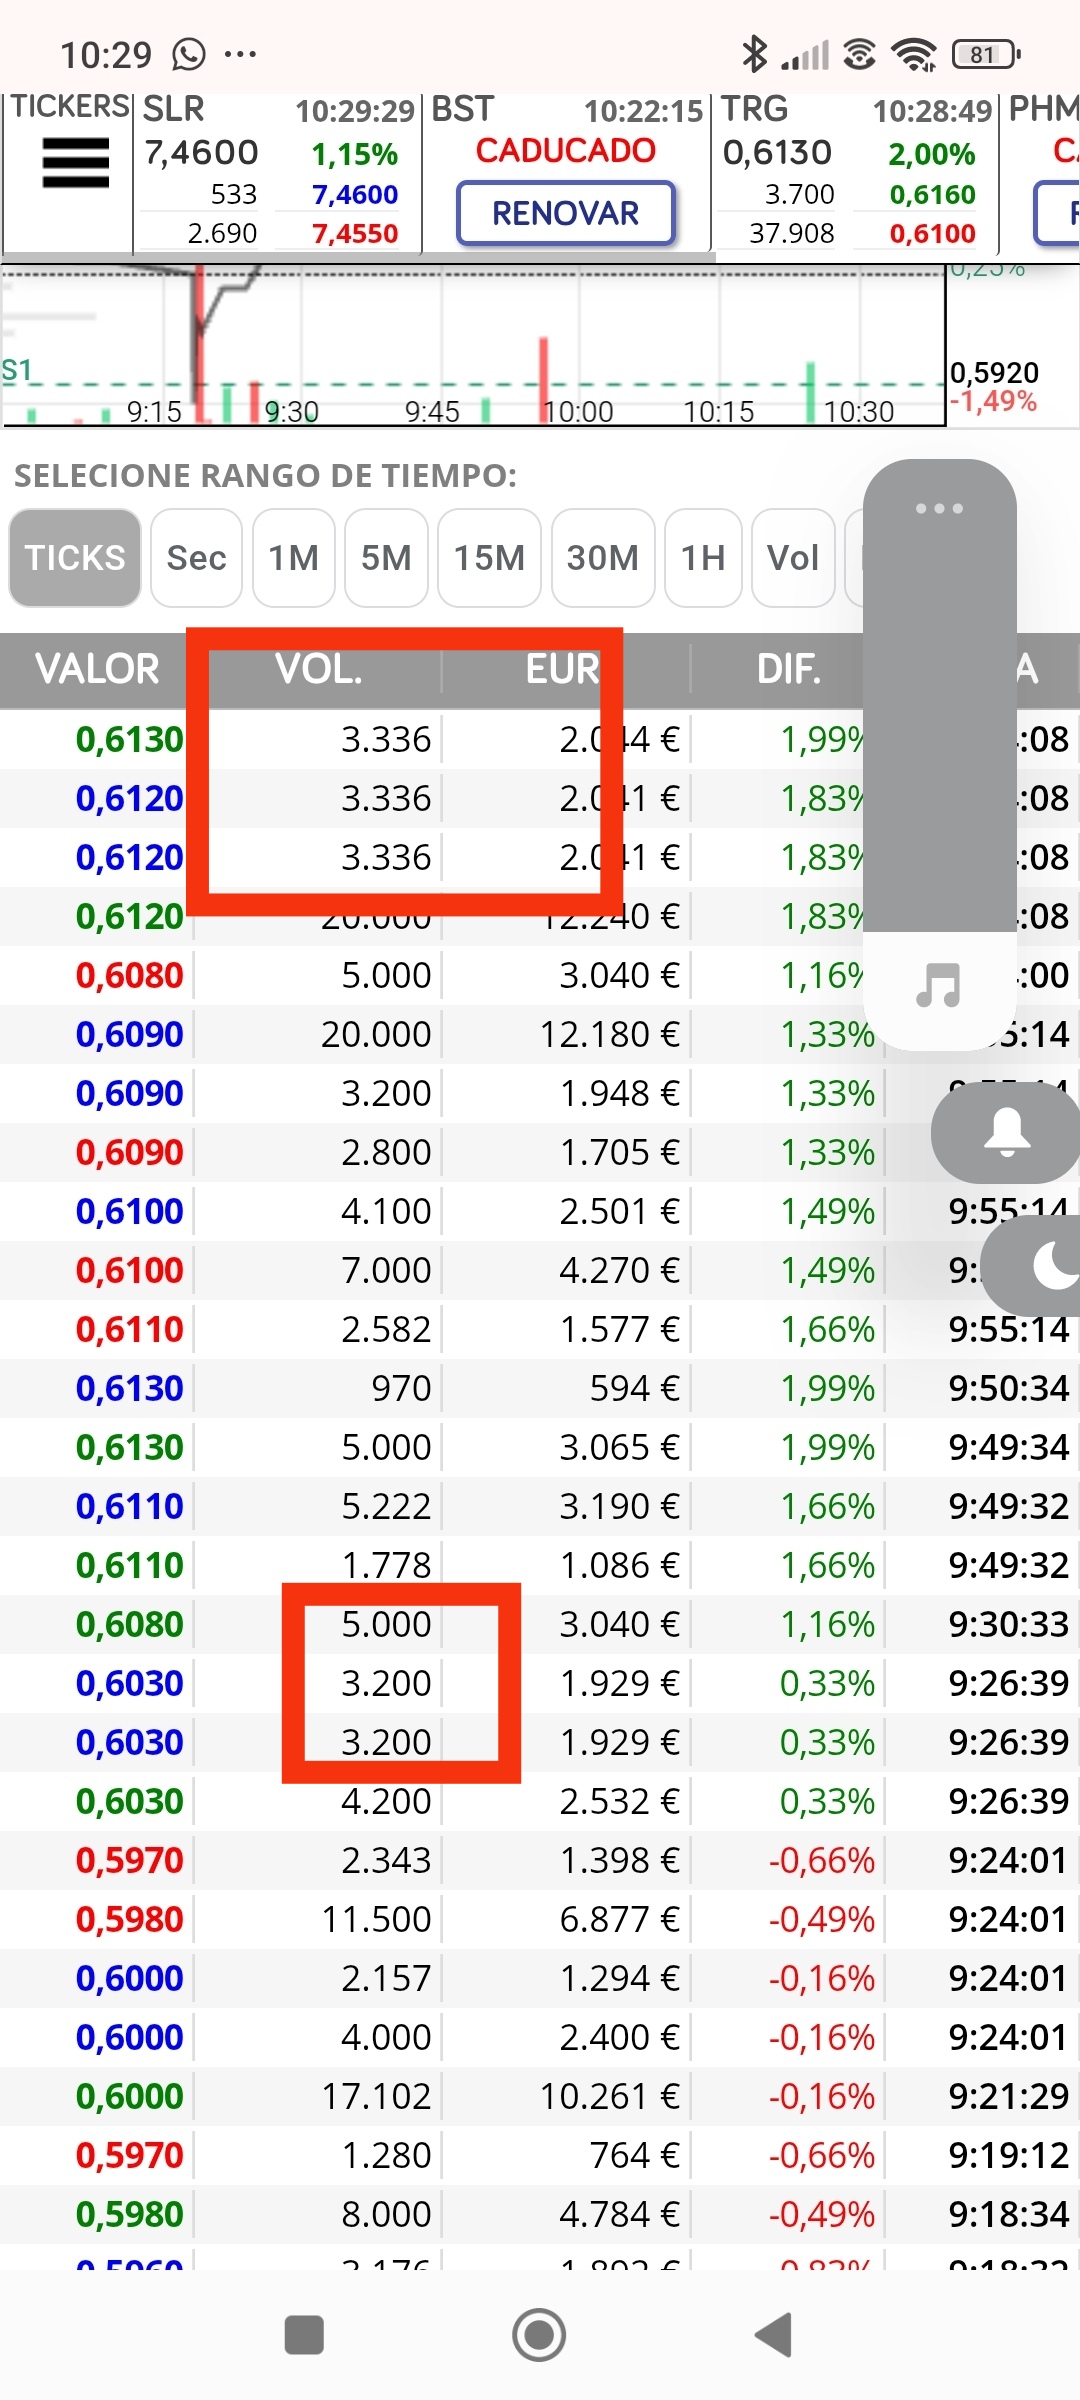Open the three-dots floating panel menu
1080x2400 pixels.
click(939, 508)
